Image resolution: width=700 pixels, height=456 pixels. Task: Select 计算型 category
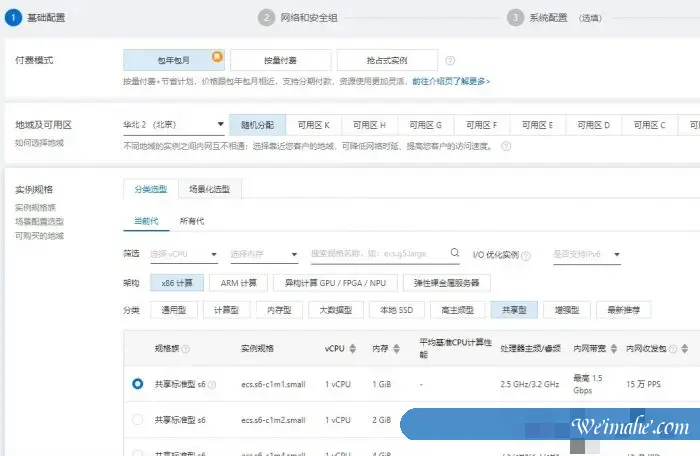click(226, 310)
